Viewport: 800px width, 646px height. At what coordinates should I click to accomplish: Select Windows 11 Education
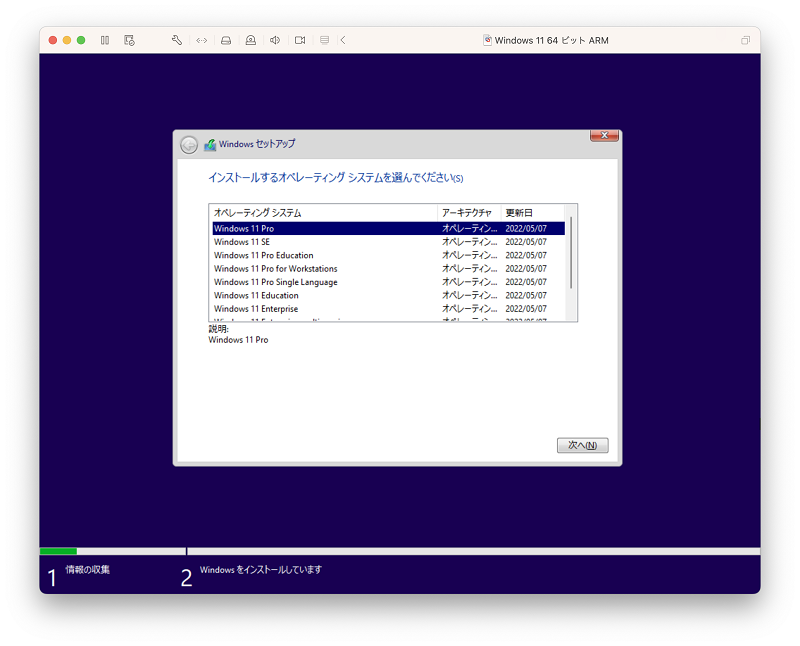tap(388, 295)
